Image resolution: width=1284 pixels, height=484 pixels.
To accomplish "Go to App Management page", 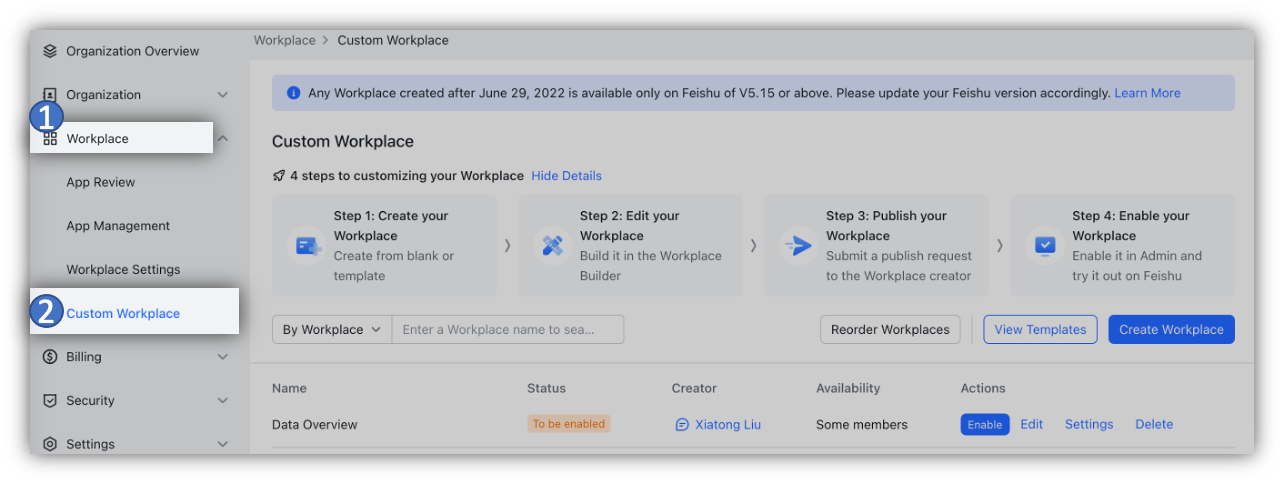I will 118,226.
